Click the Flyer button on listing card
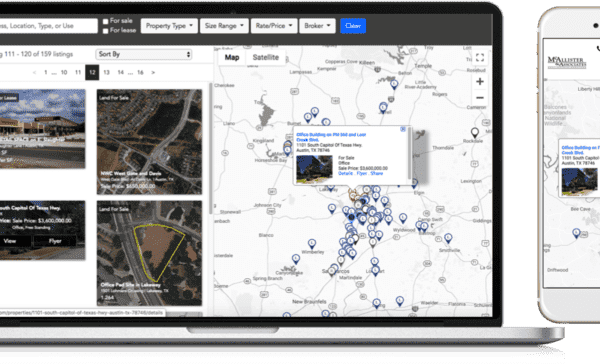This screenshot has width=600, height=364. [55, 241]
